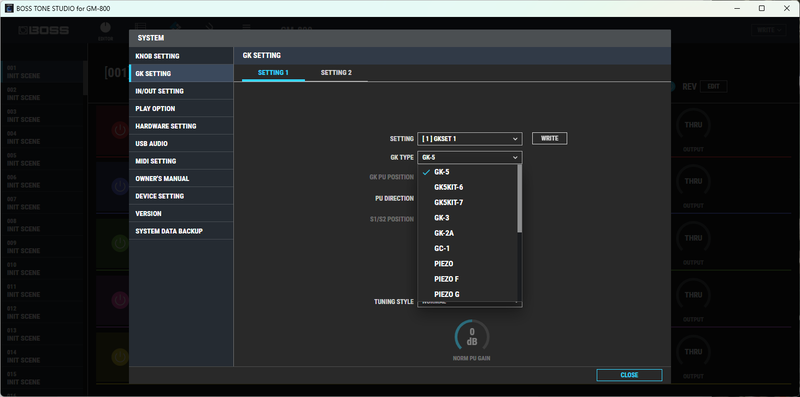800x397 pixels.
Task: Open the TUNING STYLE dropdown behind the list
Action: 469,304
